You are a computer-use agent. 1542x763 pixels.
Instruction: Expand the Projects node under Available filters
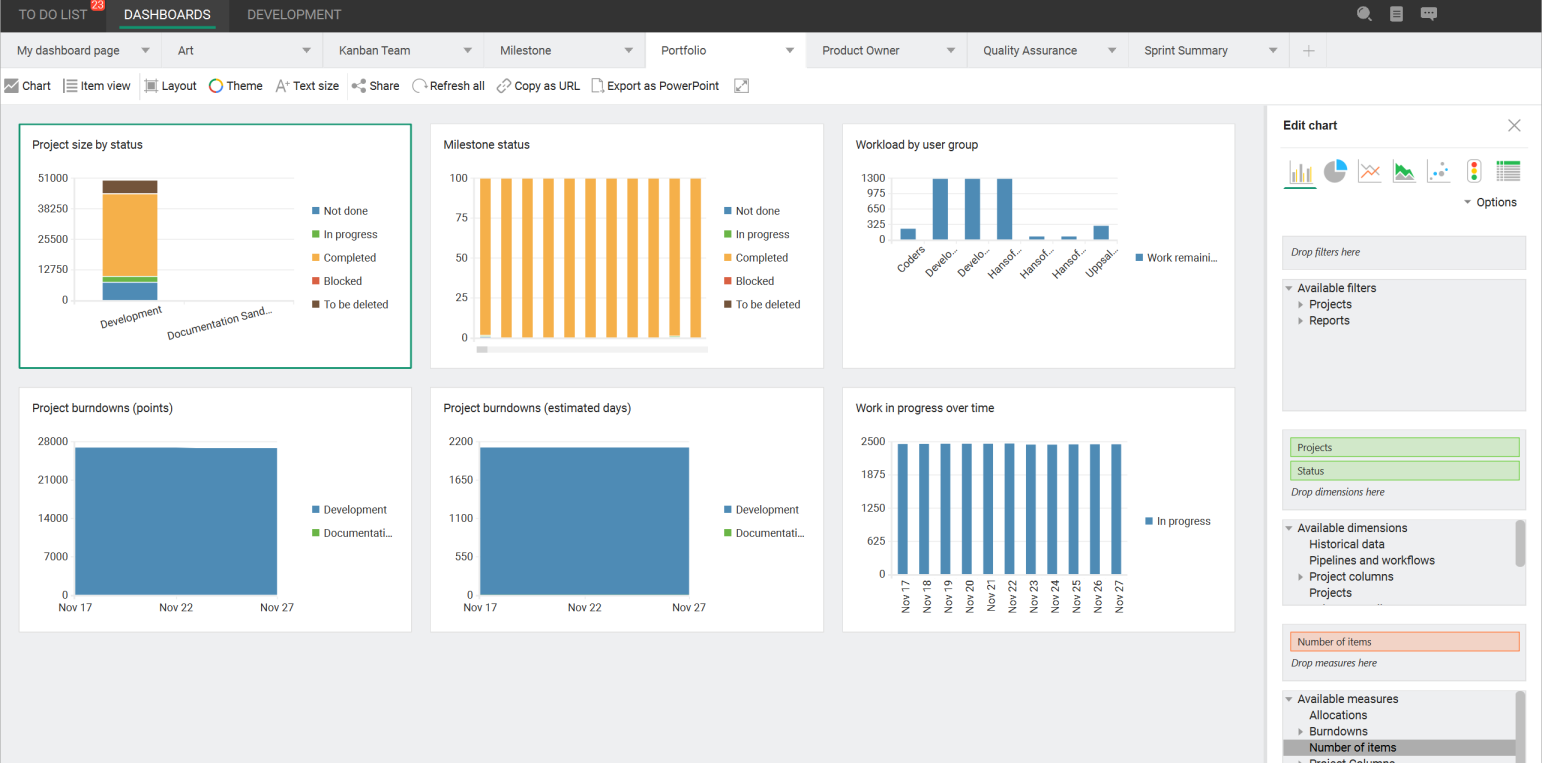coord(1300,304)
